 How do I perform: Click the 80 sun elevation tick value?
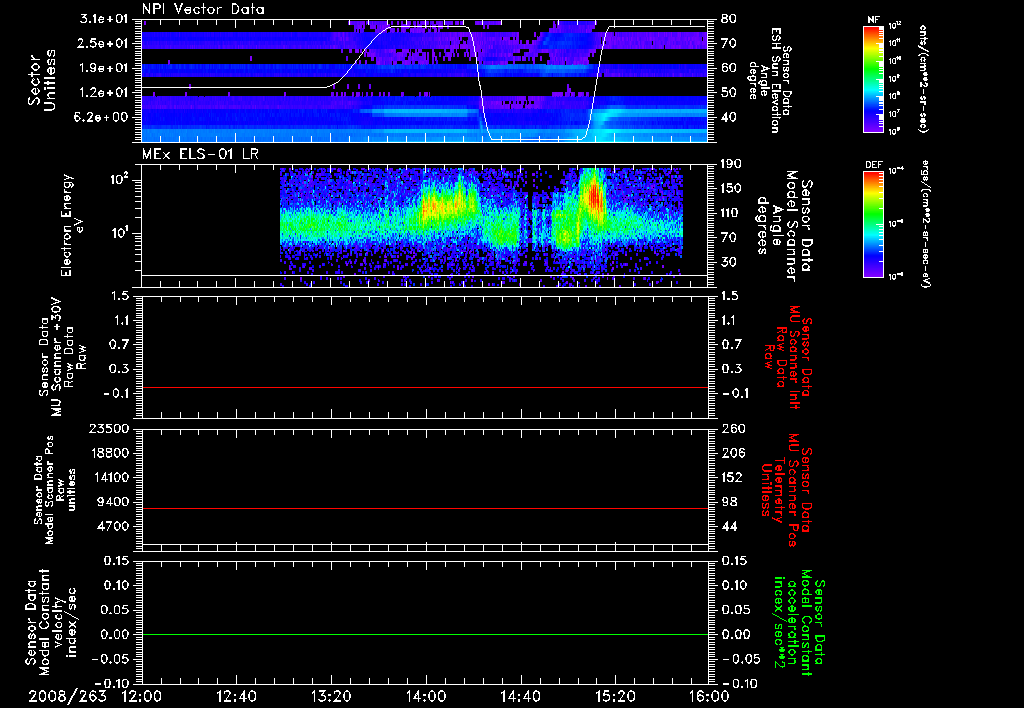729,19
